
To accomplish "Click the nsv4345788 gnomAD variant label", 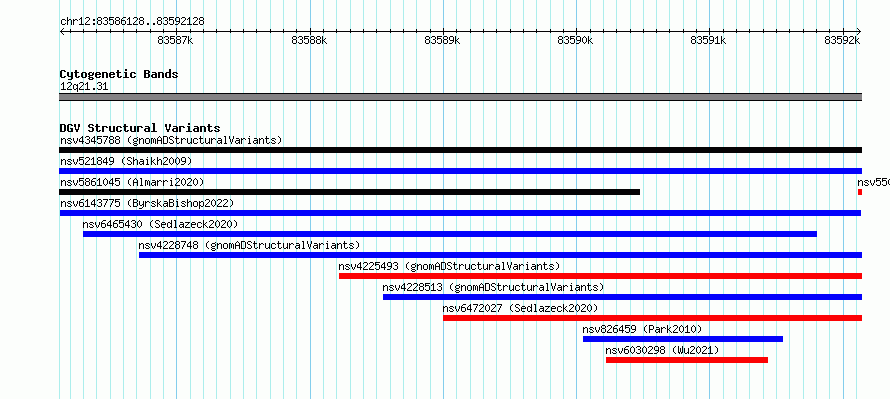I will (x=171, y=140).
